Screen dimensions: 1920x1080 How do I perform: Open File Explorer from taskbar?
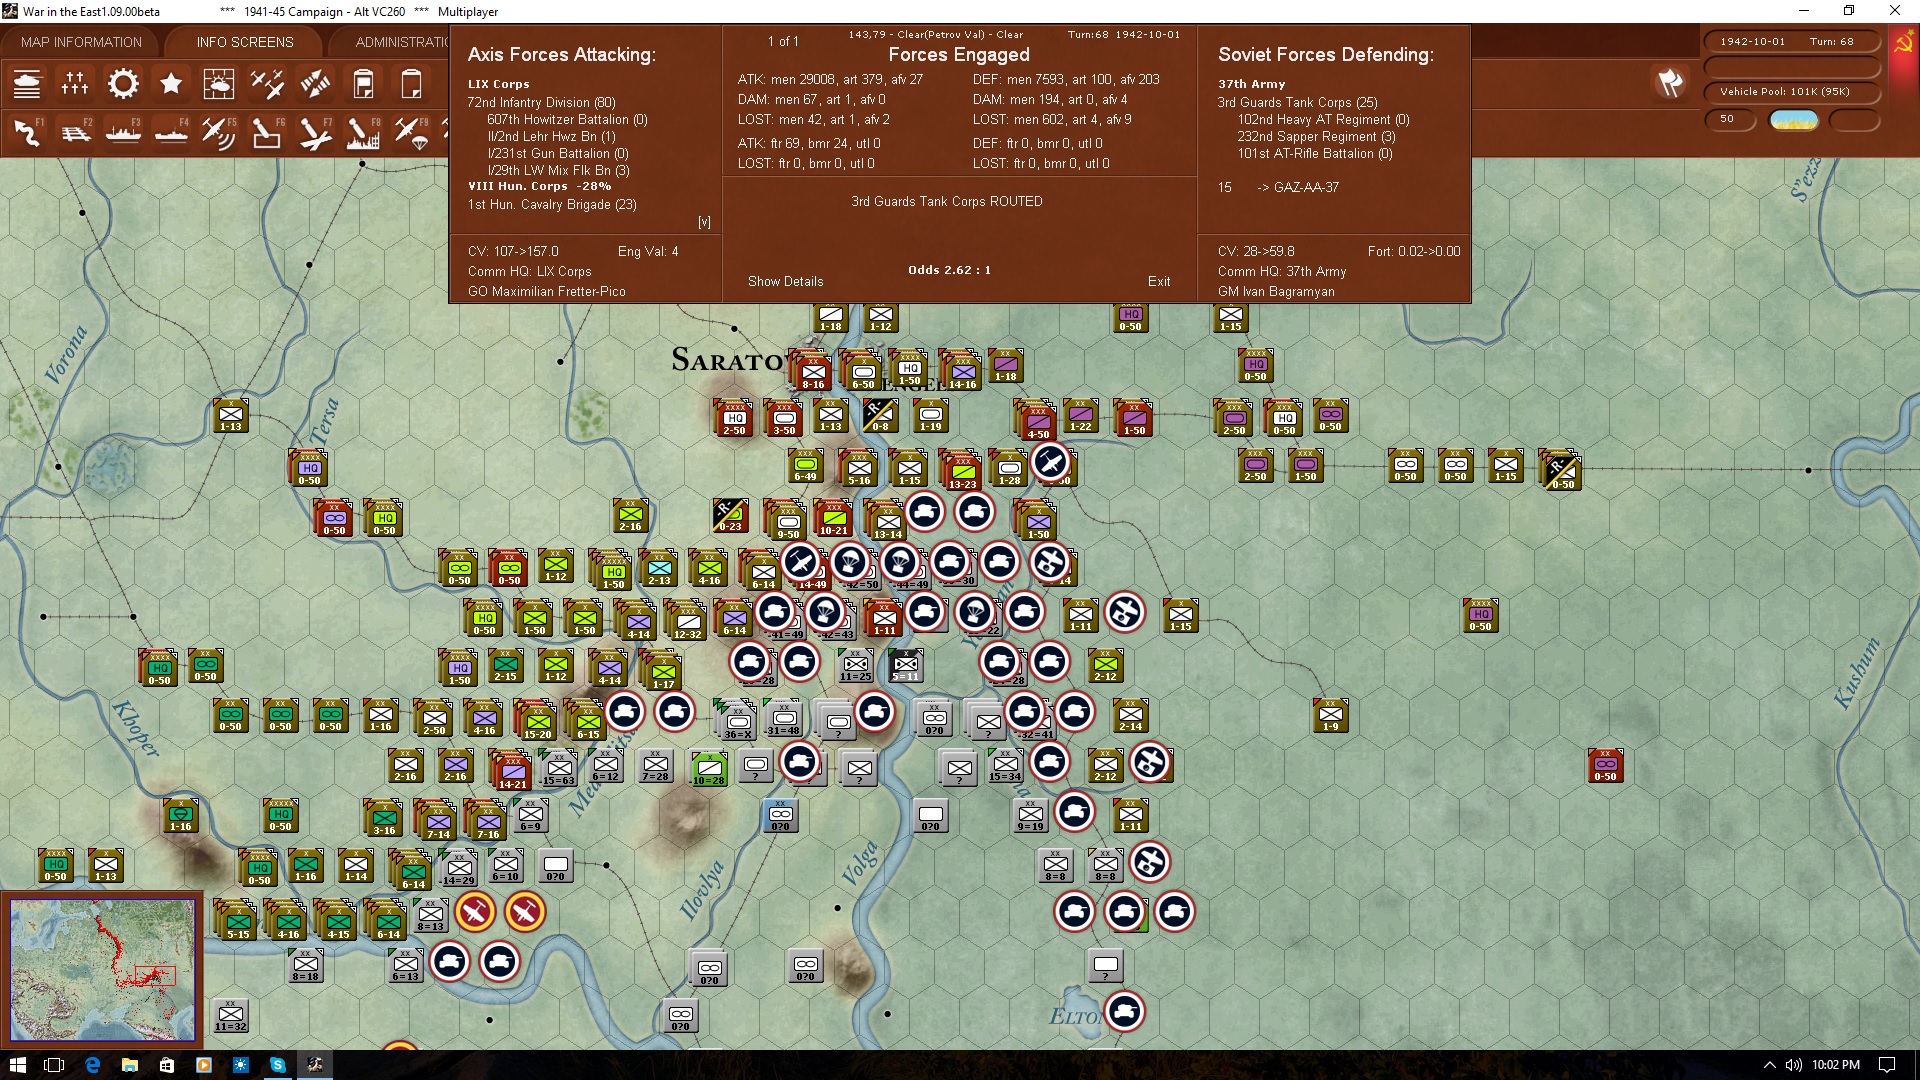click(x=129, y=1065)
